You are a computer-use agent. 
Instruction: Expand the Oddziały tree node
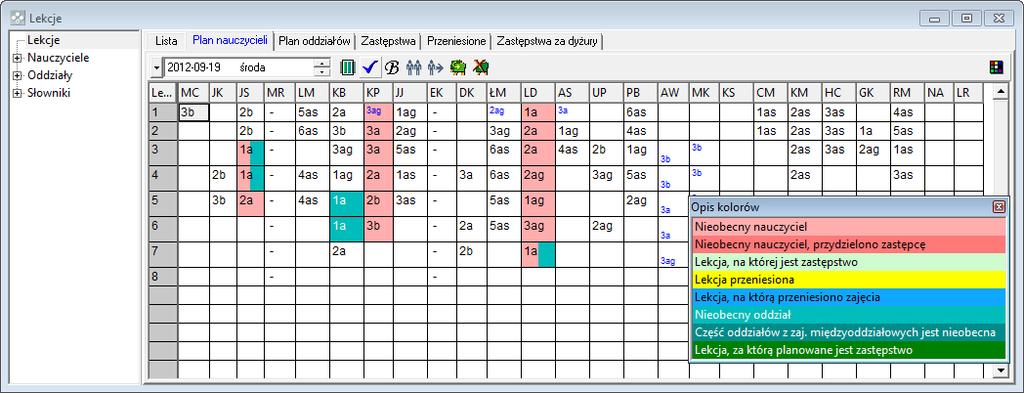[17, 76]
